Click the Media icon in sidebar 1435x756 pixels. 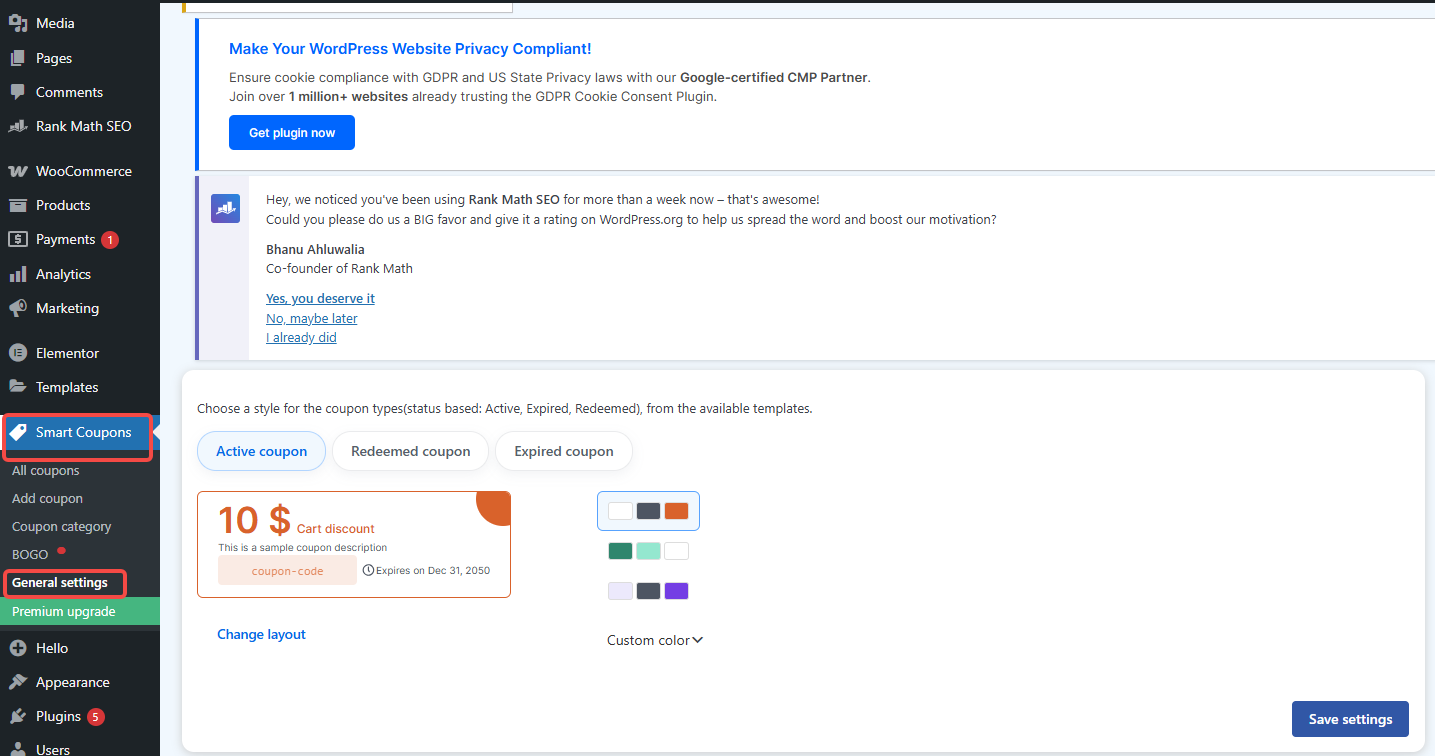(x=18, y=23)
